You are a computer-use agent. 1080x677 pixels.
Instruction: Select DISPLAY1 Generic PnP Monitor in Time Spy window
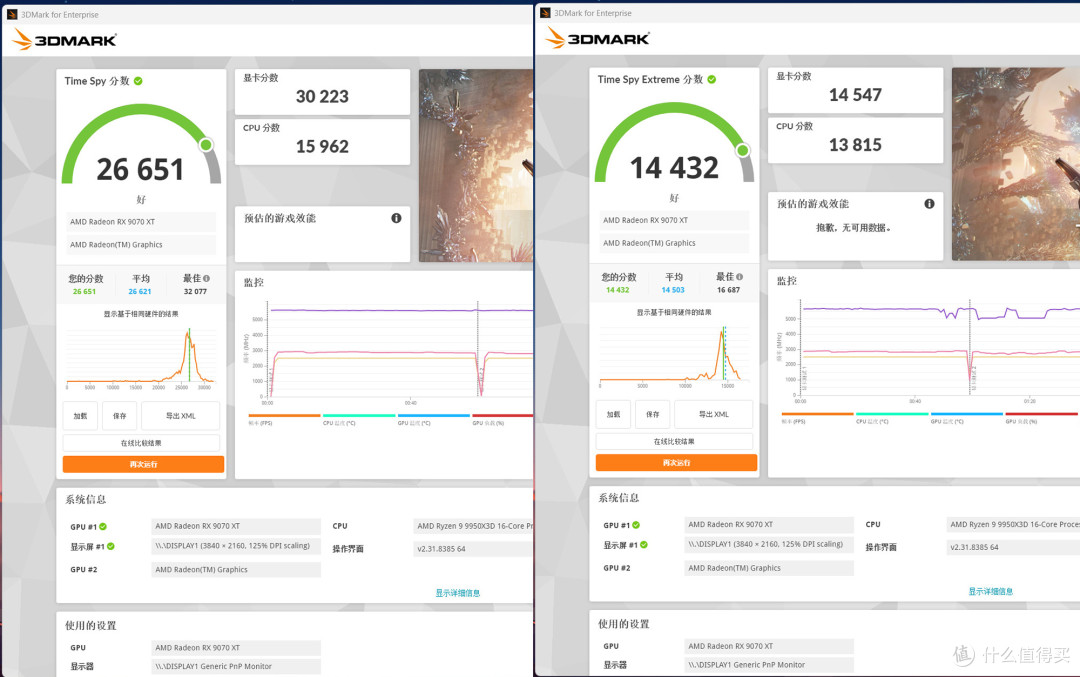(236, 667)
